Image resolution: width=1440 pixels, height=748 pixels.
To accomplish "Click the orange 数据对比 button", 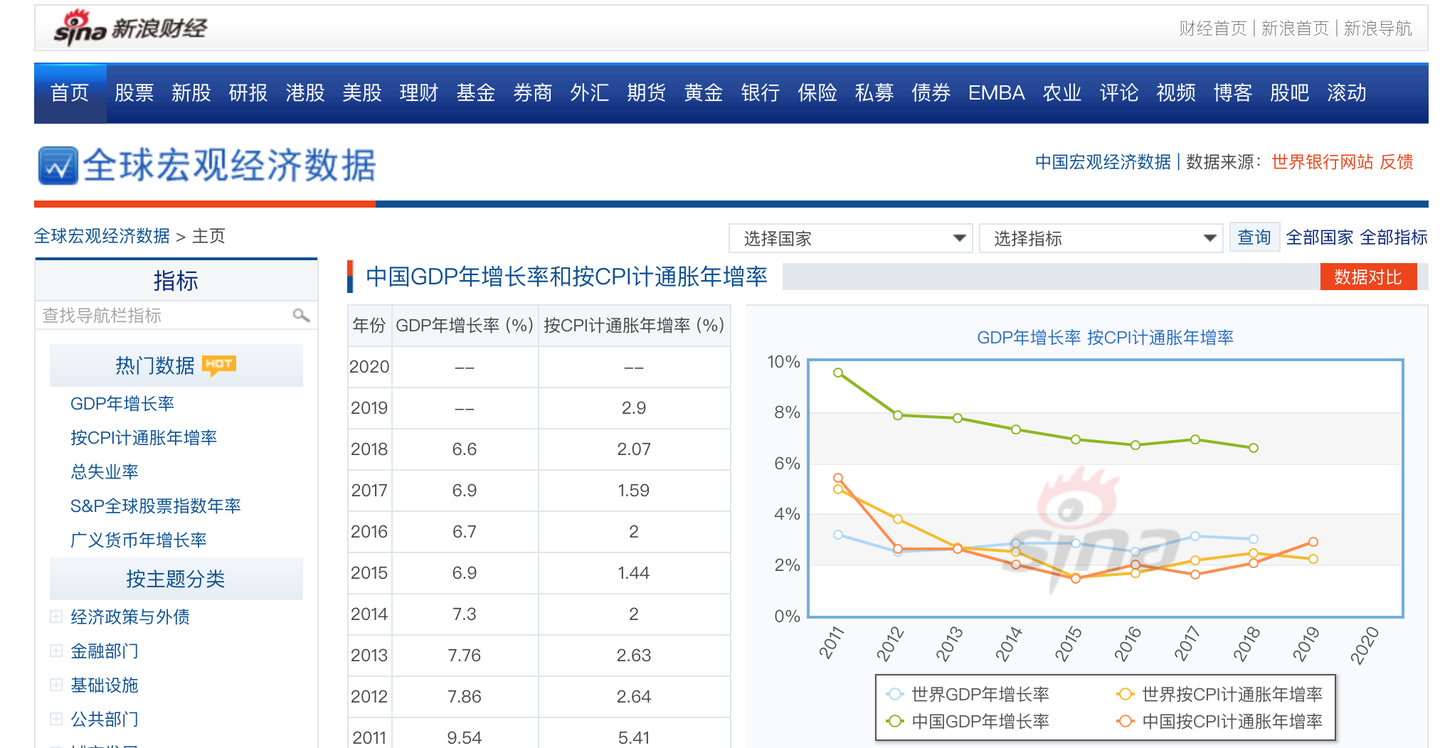I will click(x=1368, y=277).
